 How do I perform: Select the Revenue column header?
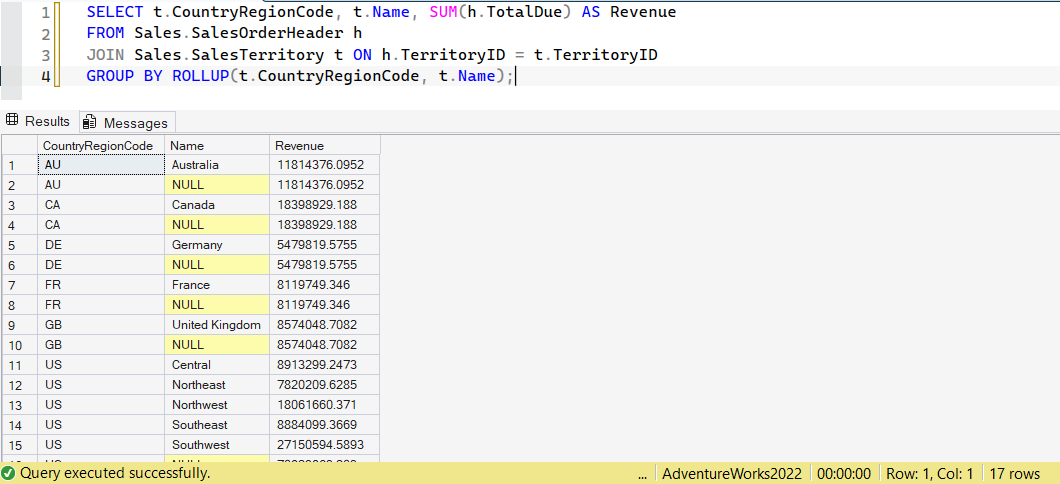click(x=325, y=145)
